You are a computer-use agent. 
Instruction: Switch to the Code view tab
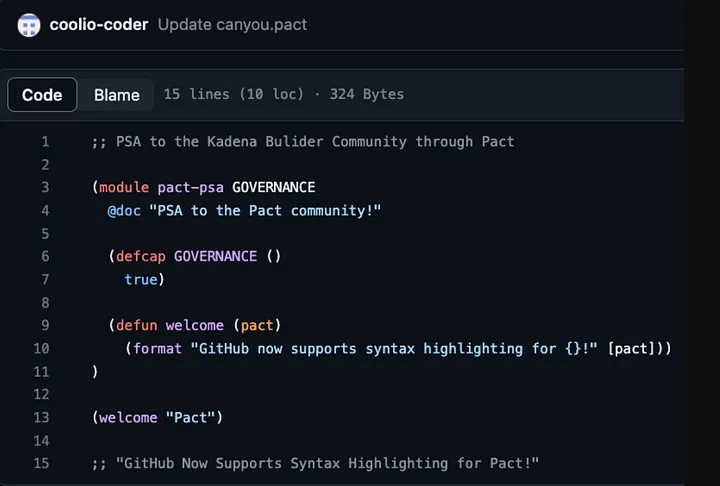(x=42, y=95)
